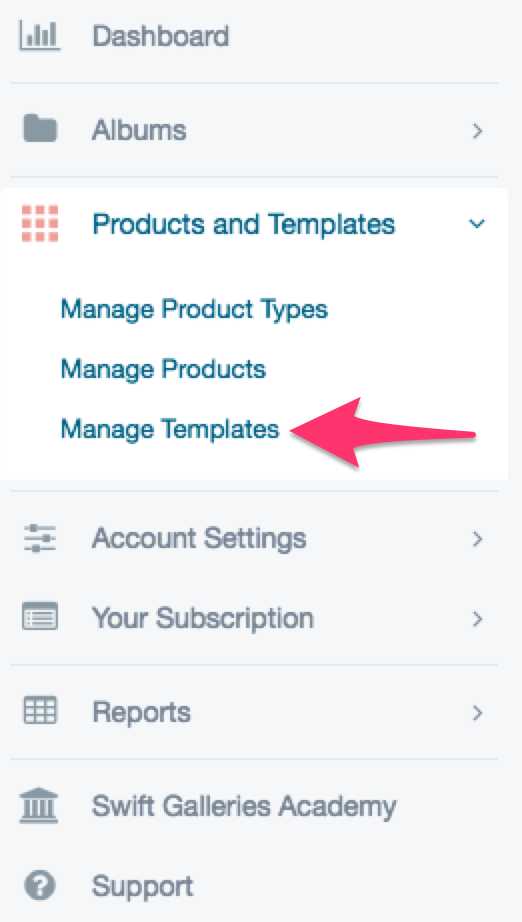Expand the Your Subscription chevron
The width and height of the screenshot is (522, 922).
click(477, 619)
